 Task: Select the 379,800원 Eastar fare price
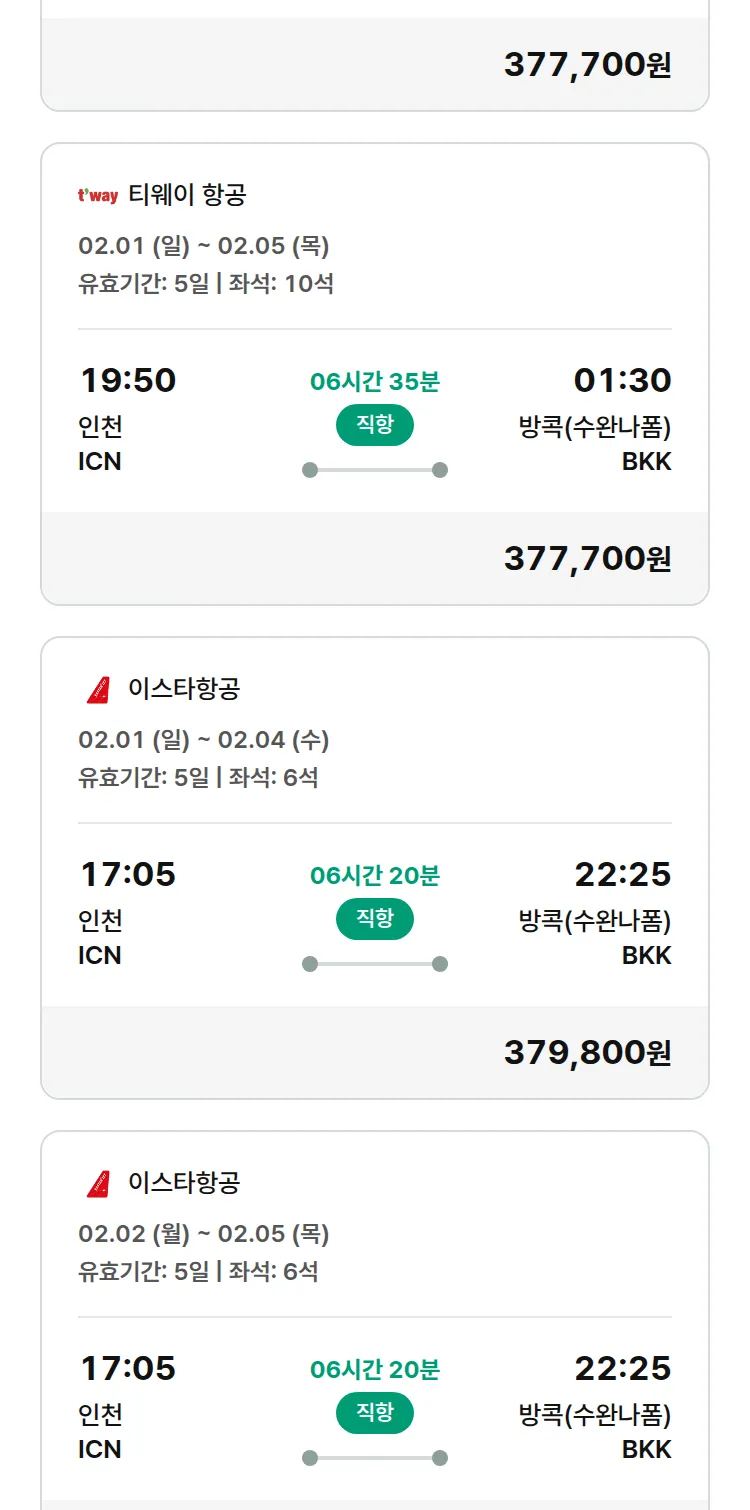pyautogui.click(x=587, y=1052)
